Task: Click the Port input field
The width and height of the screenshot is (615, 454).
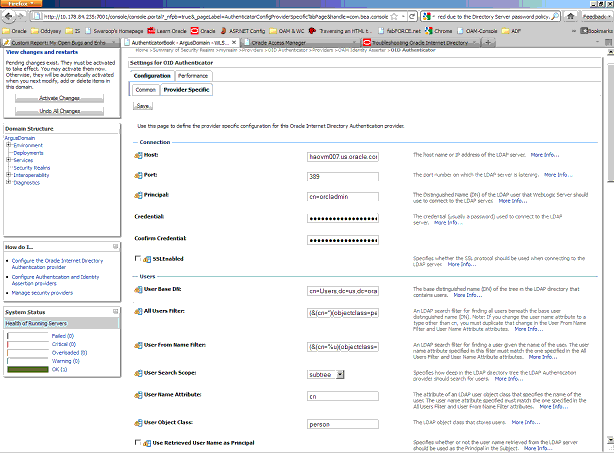Action: click(343, 176)
